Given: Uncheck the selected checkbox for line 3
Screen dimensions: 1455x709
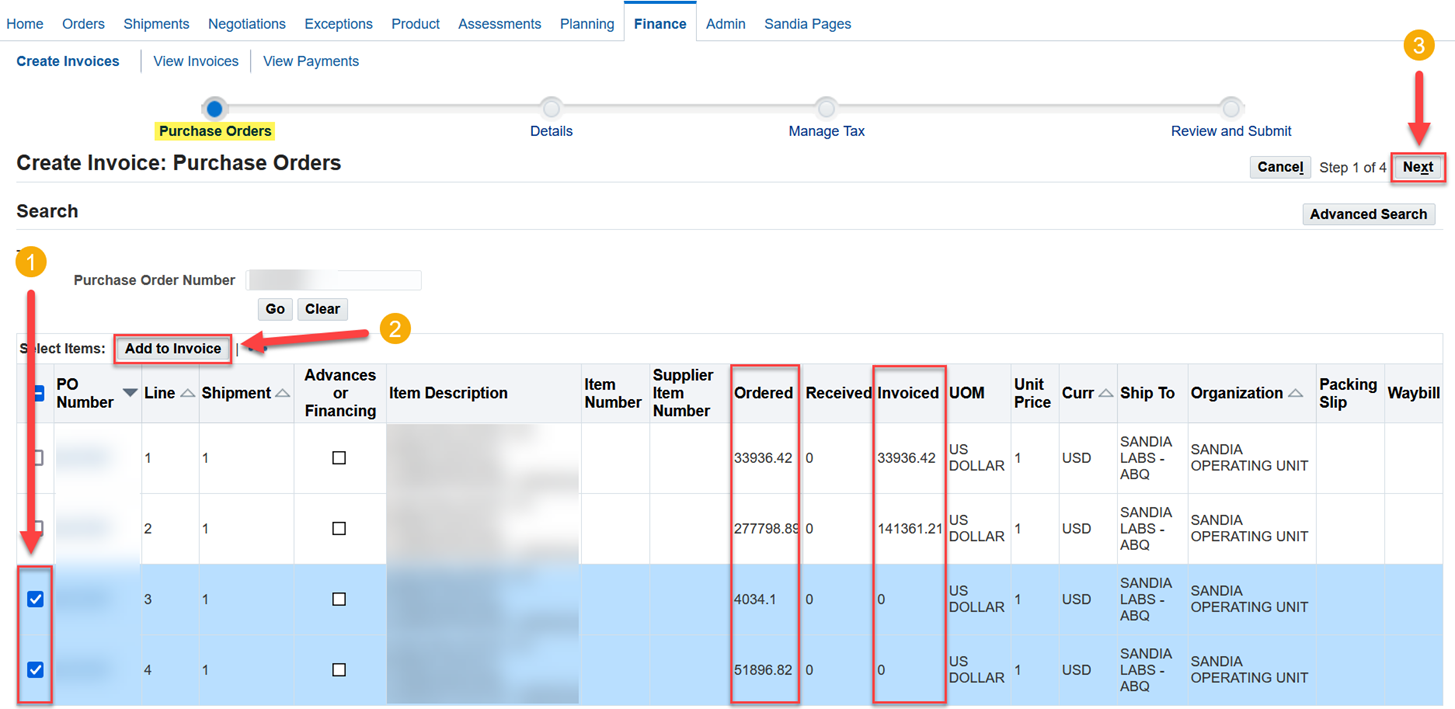Looking at the screenshot, I should pos(36,599).
